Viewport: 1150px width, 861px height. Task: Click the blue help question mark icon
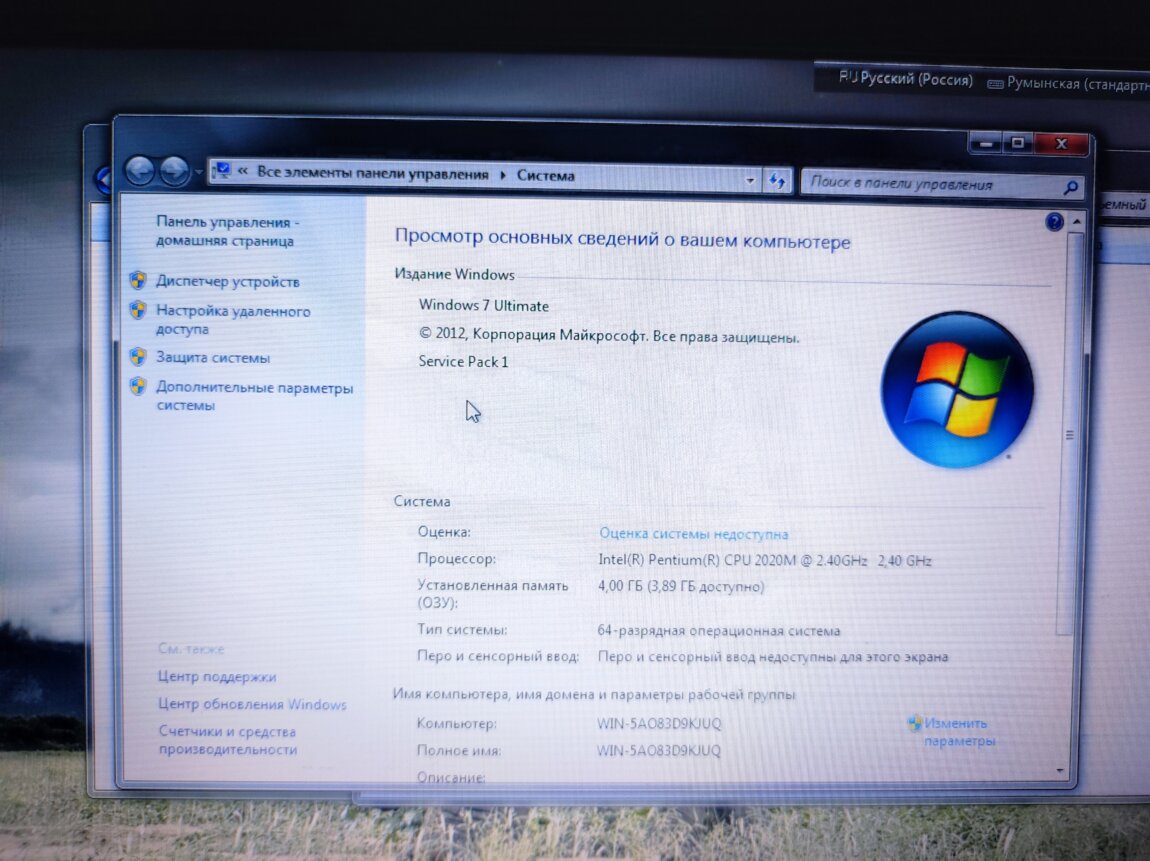pos(1054,222)
